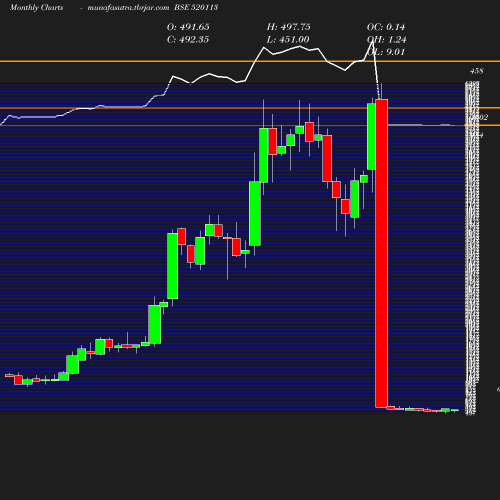Click the munafasutra.tbrjar.com site label
The width and height of the screenshot is (500, 500).
point(128,8)
